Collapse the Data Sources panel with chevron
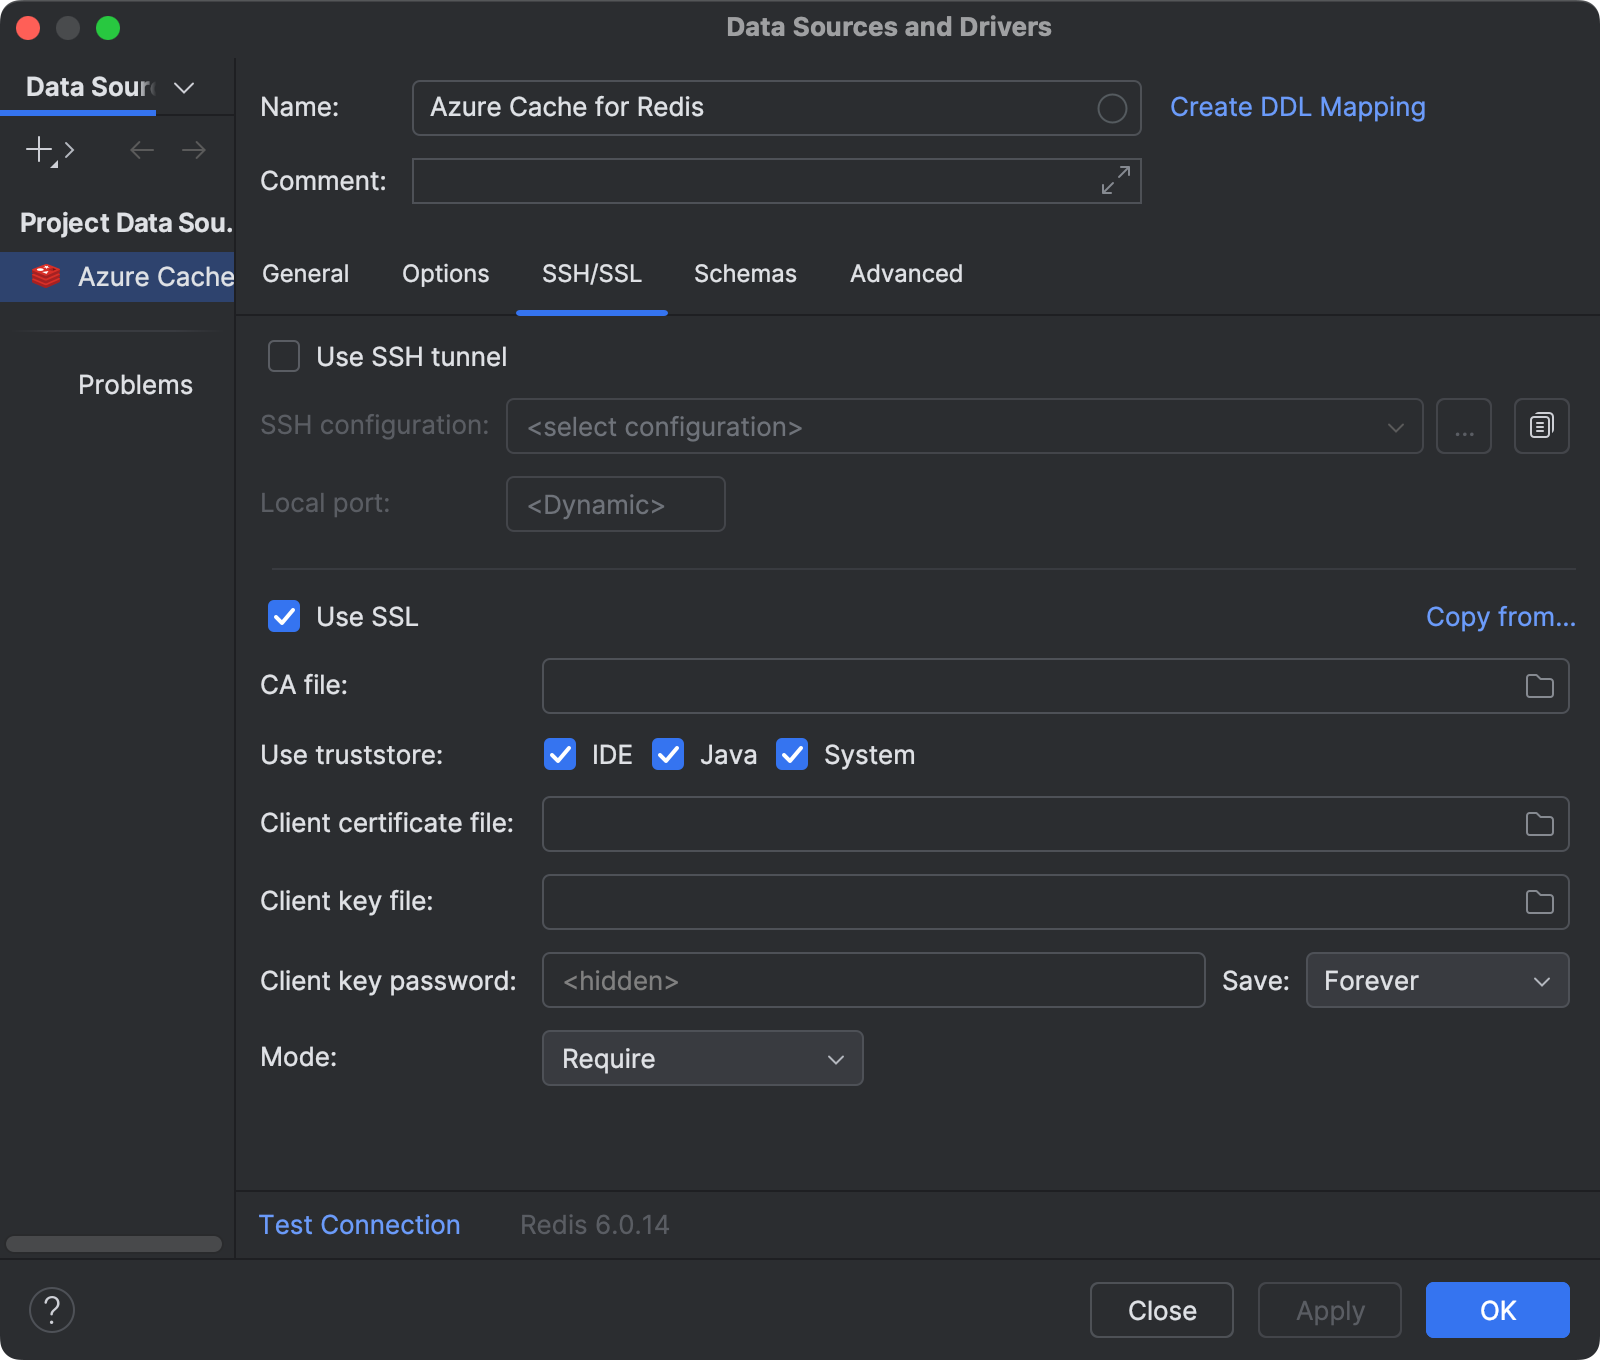 183,88
